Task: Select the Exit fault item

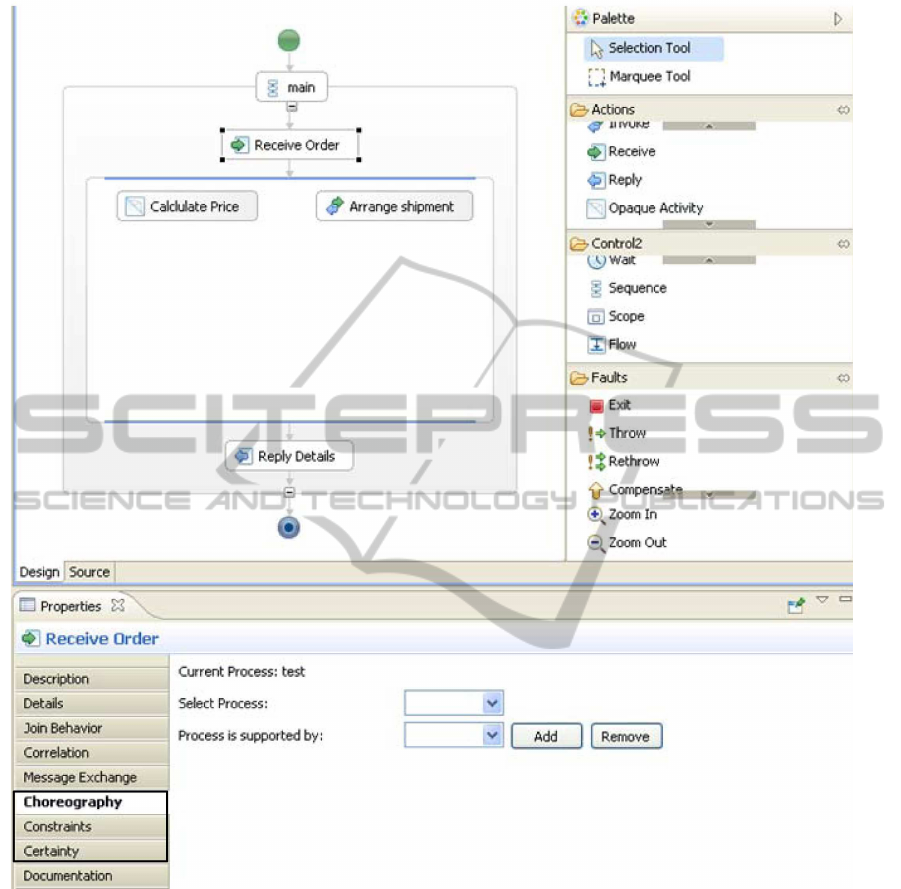Action: [619, 405]
